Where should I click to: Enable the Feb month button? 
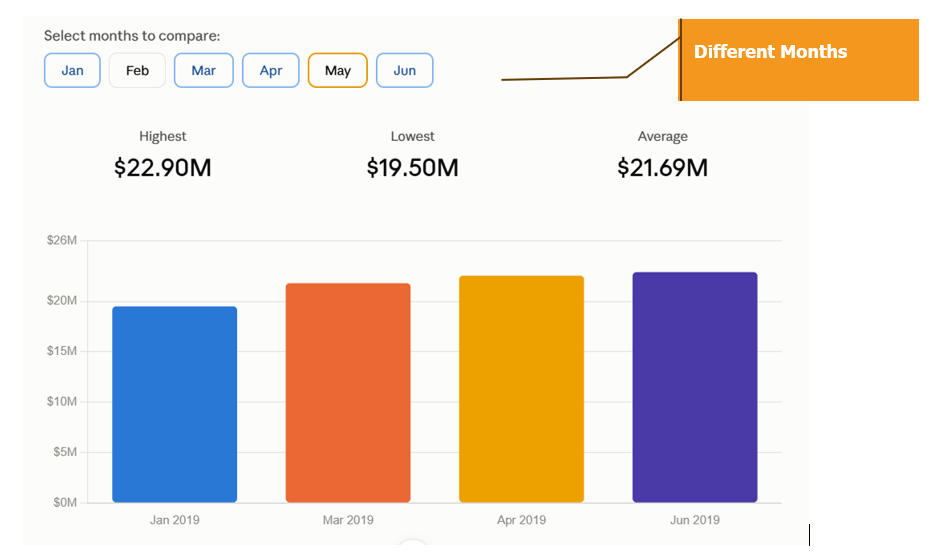(x=137, y=71)
